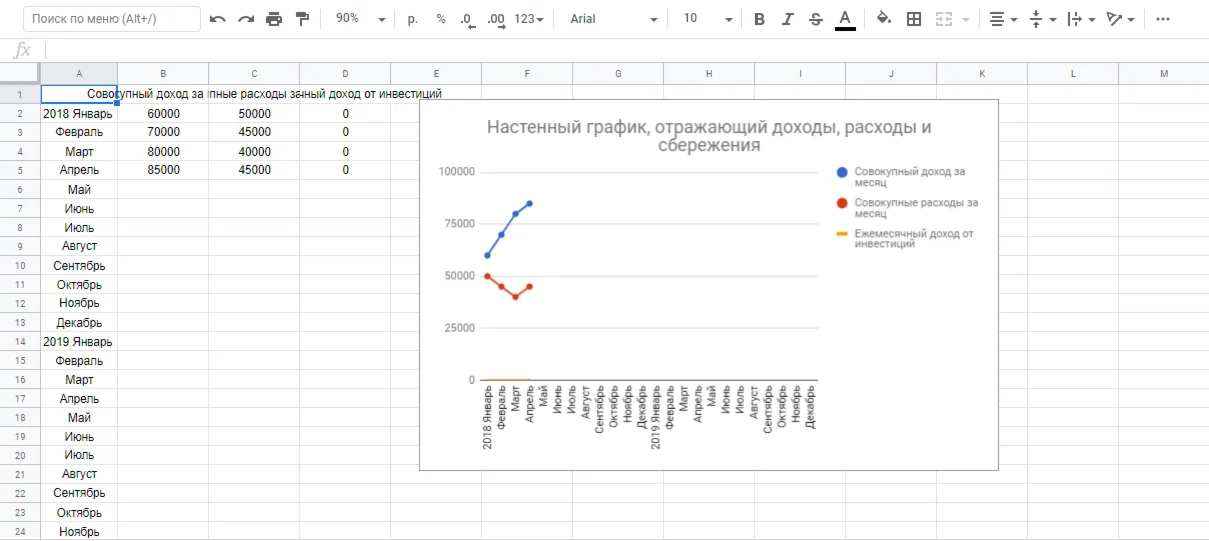Toggle italic formatting
Image resolution: width=1209 pixels, height=541 pixels.
click(x=788, y=19)
